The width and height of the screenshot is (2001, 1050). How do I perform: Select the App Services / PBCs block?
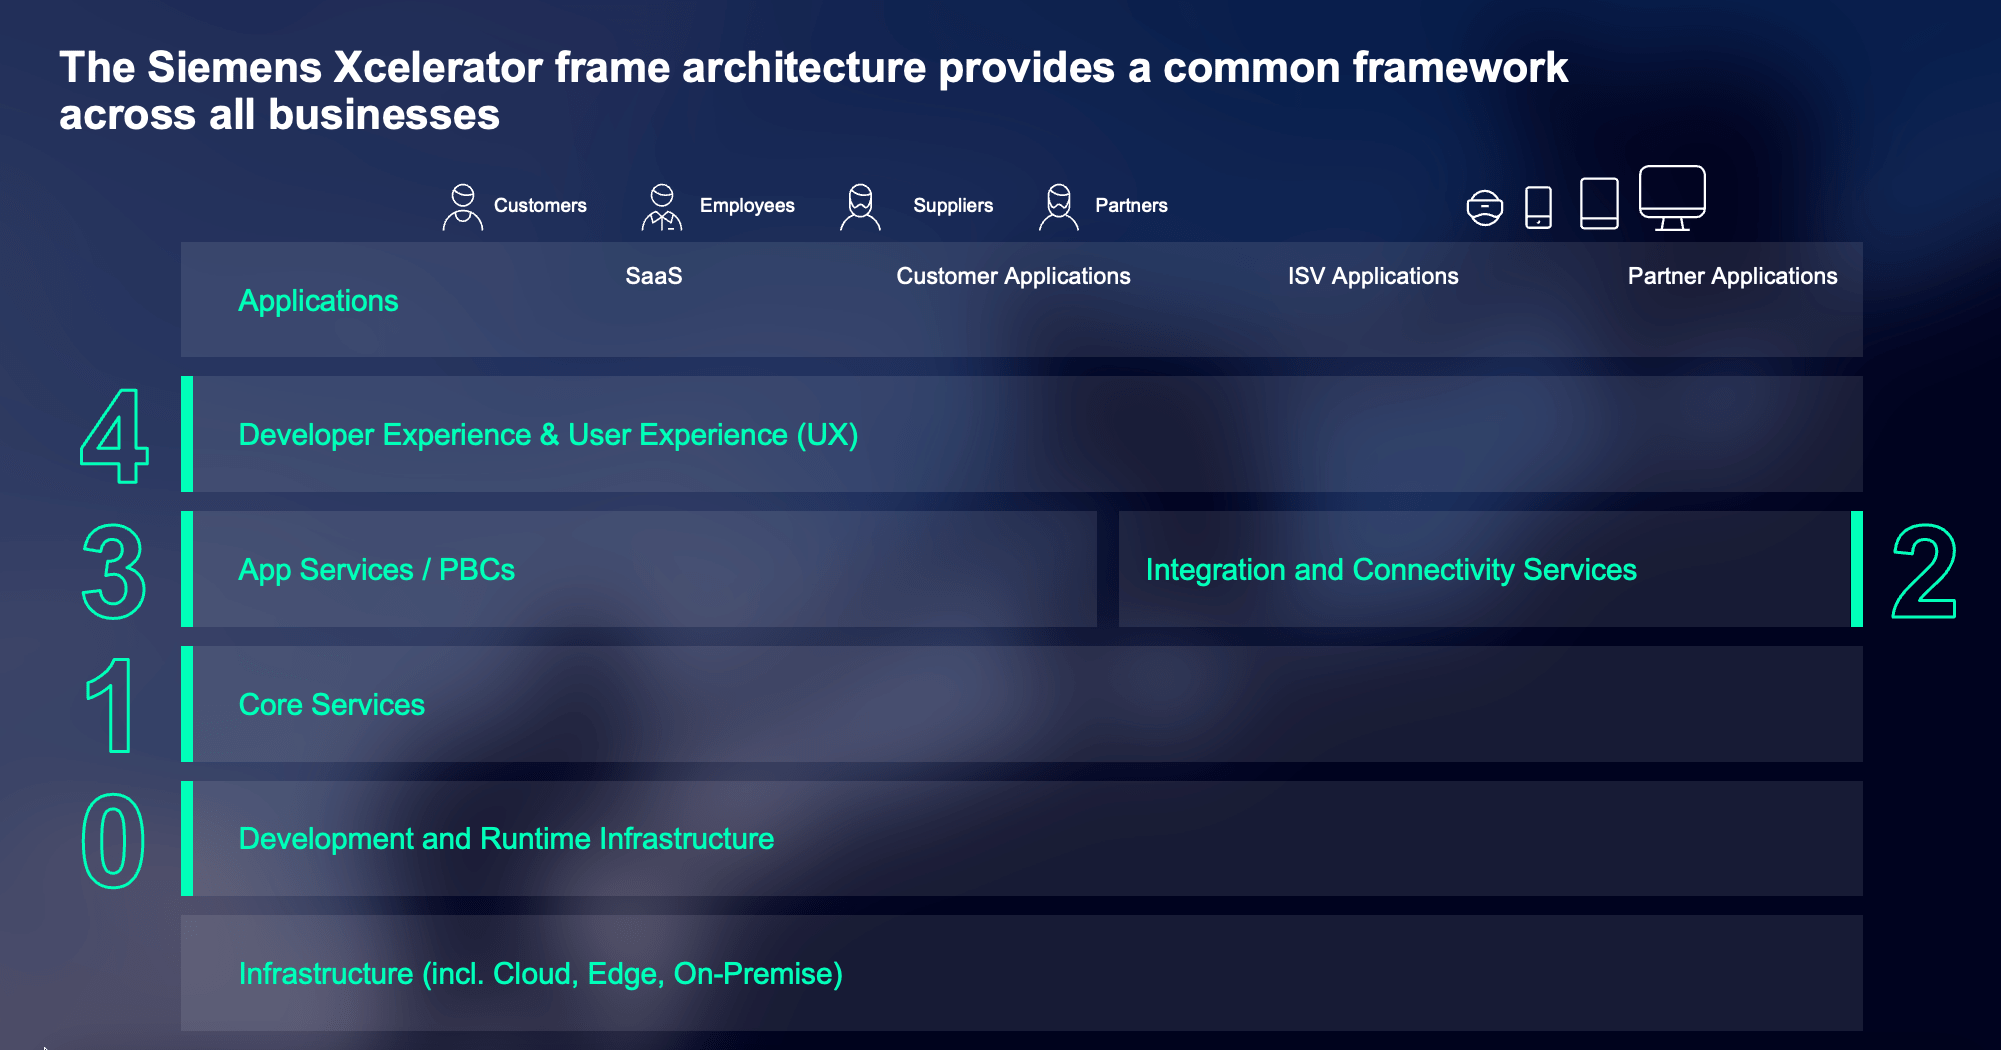point(639,569)
